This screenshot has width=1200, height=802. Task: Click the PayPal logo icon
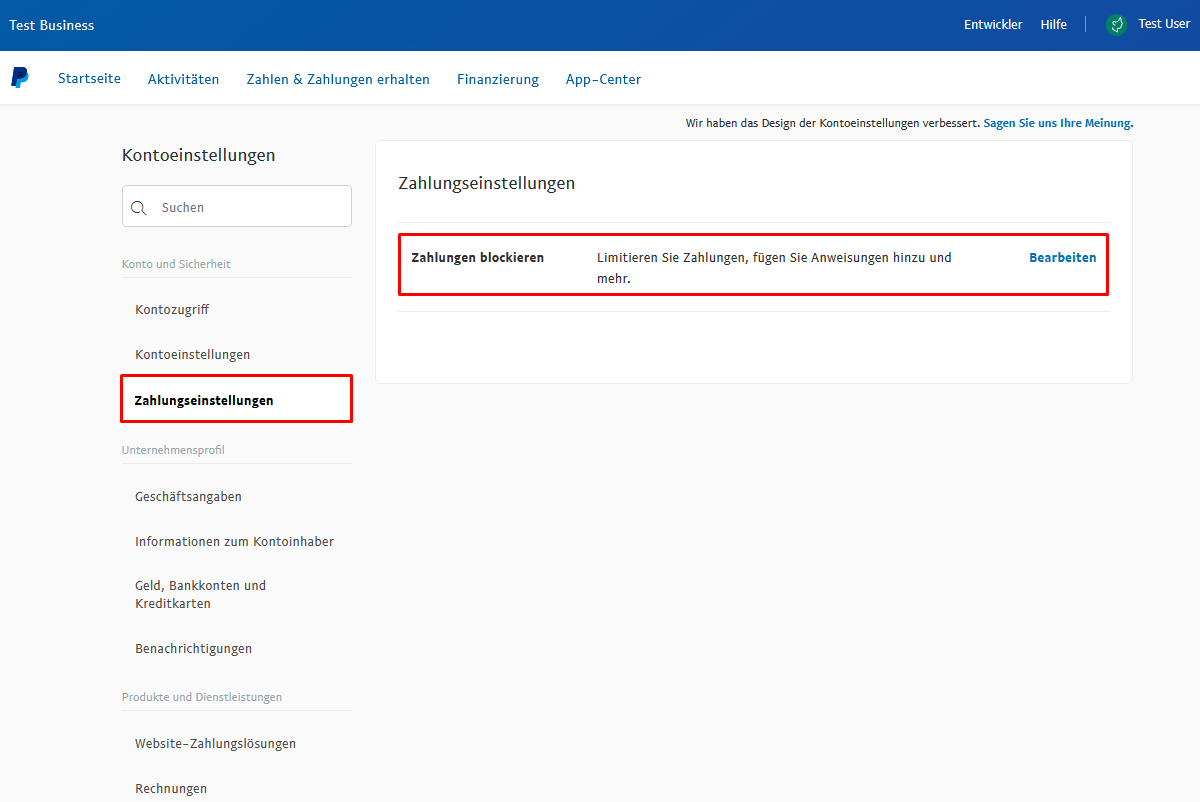coord(20,78)
